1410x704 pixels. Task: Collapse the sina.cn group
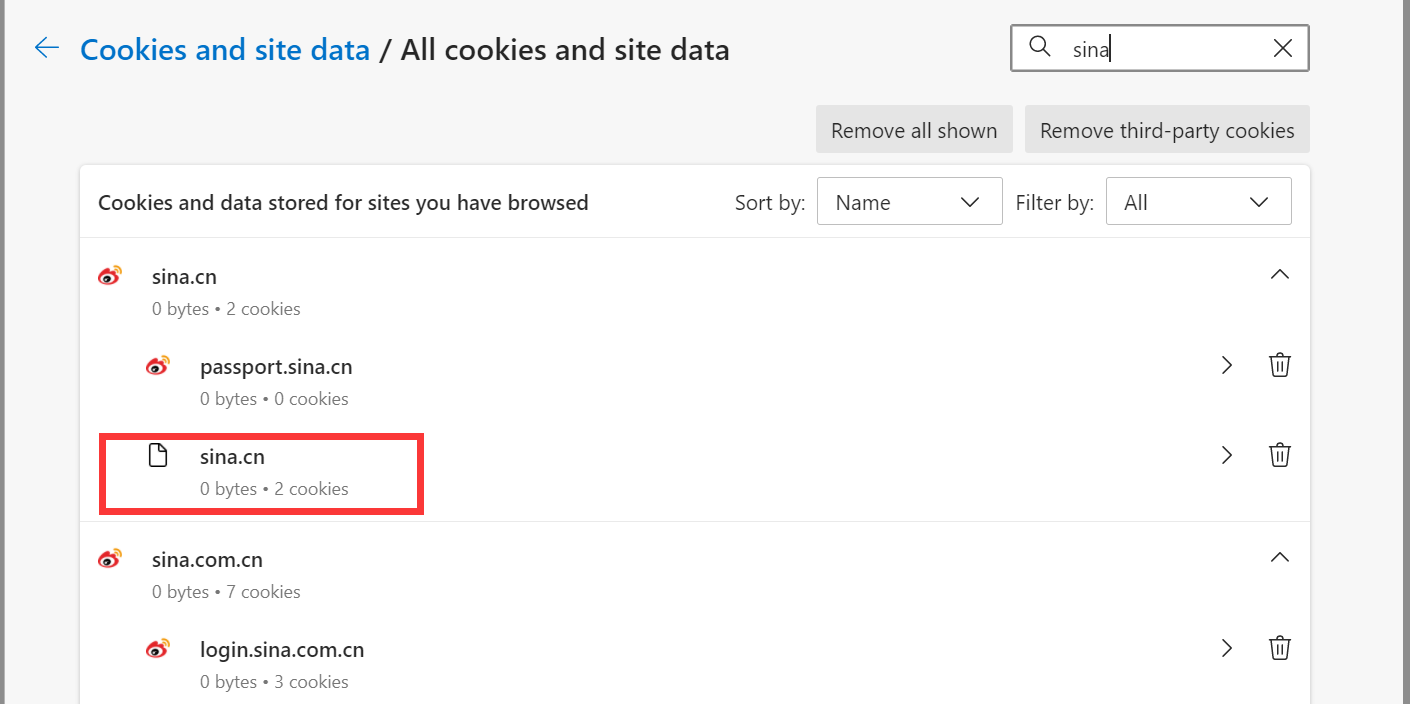point(1279,274)
